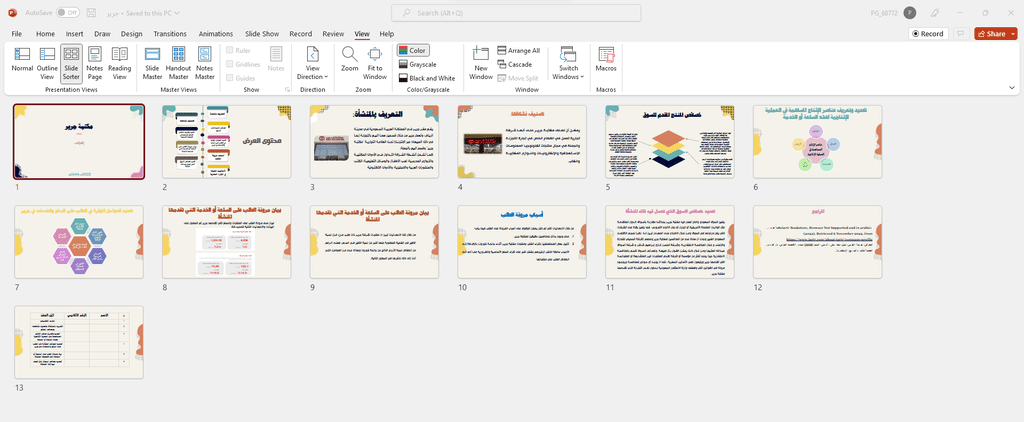Click Fit to Window

click(x=375, y=63)
